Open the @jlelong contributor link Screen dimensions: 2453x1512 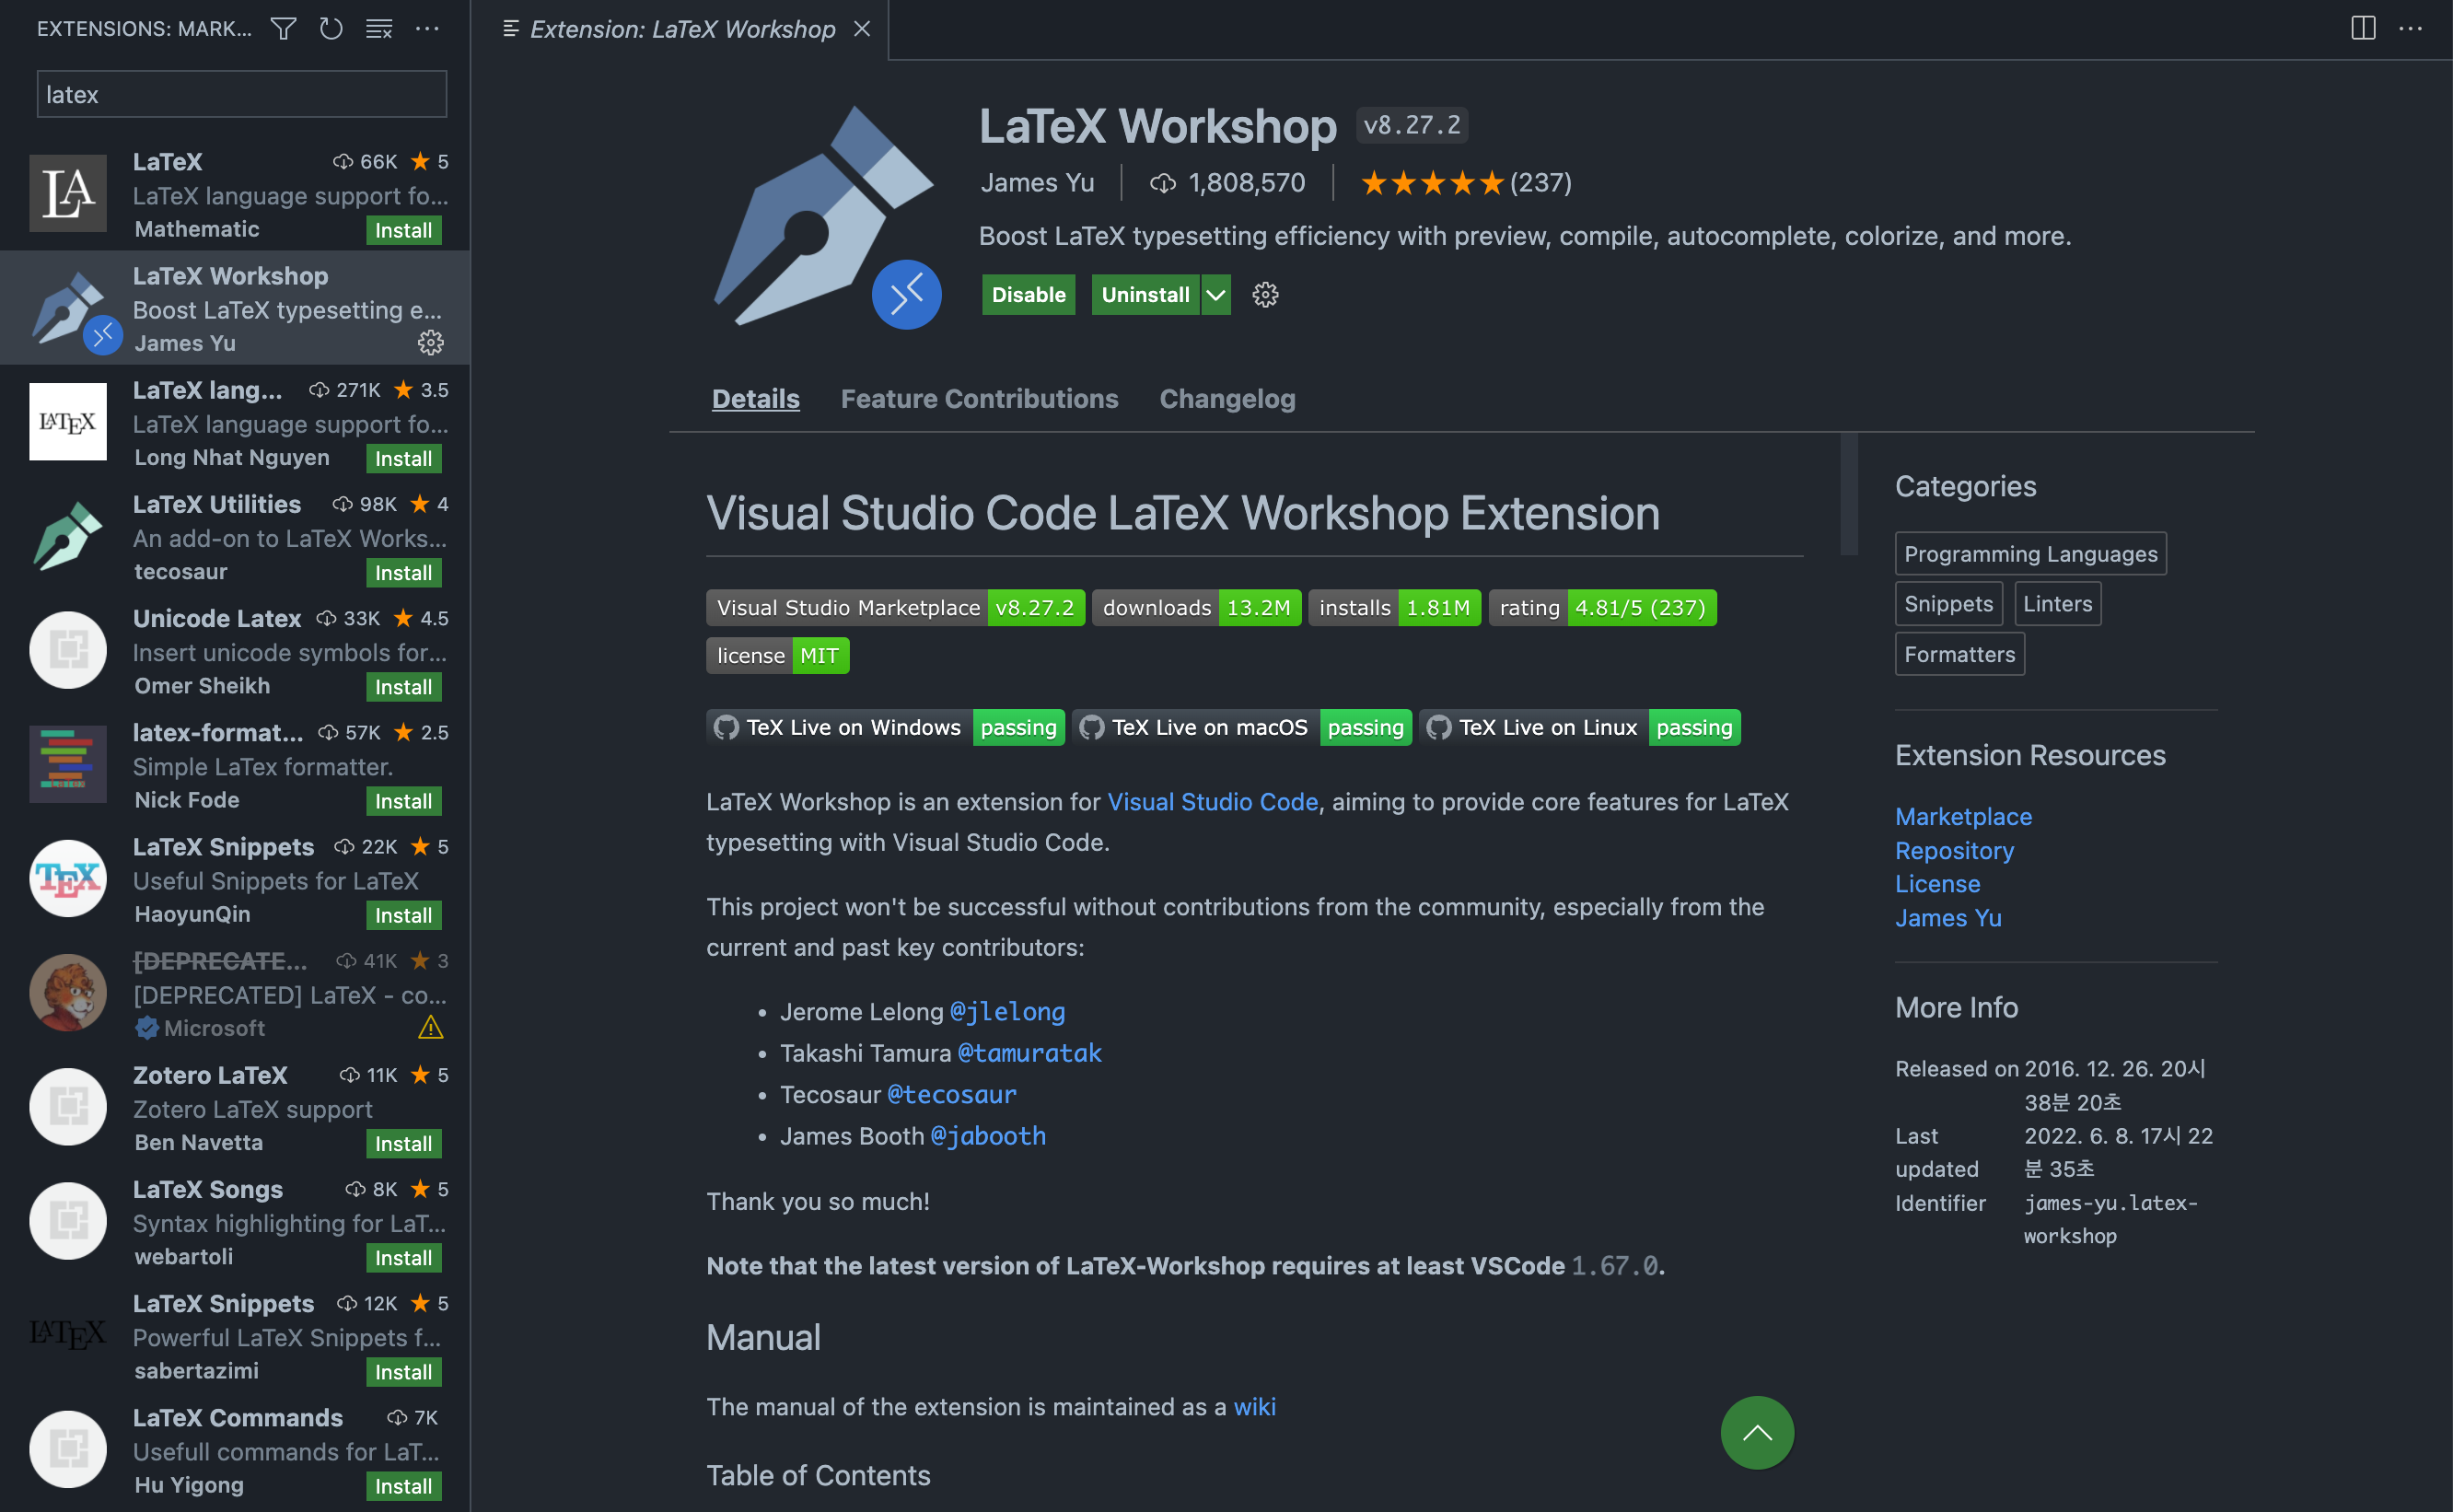tap(1007, 1012)
